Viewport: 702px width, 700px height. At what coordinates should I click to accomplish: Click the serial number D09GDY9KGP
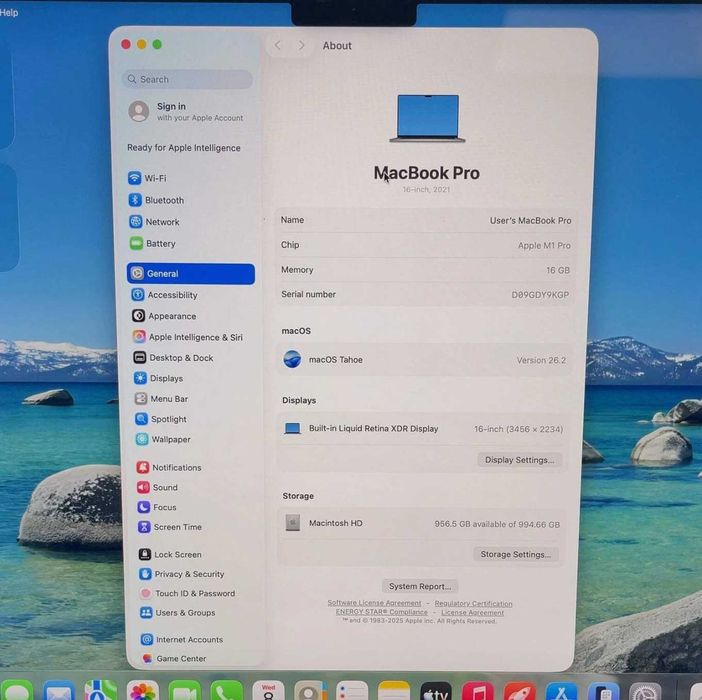pyautogui.click(x=540, y=295)
